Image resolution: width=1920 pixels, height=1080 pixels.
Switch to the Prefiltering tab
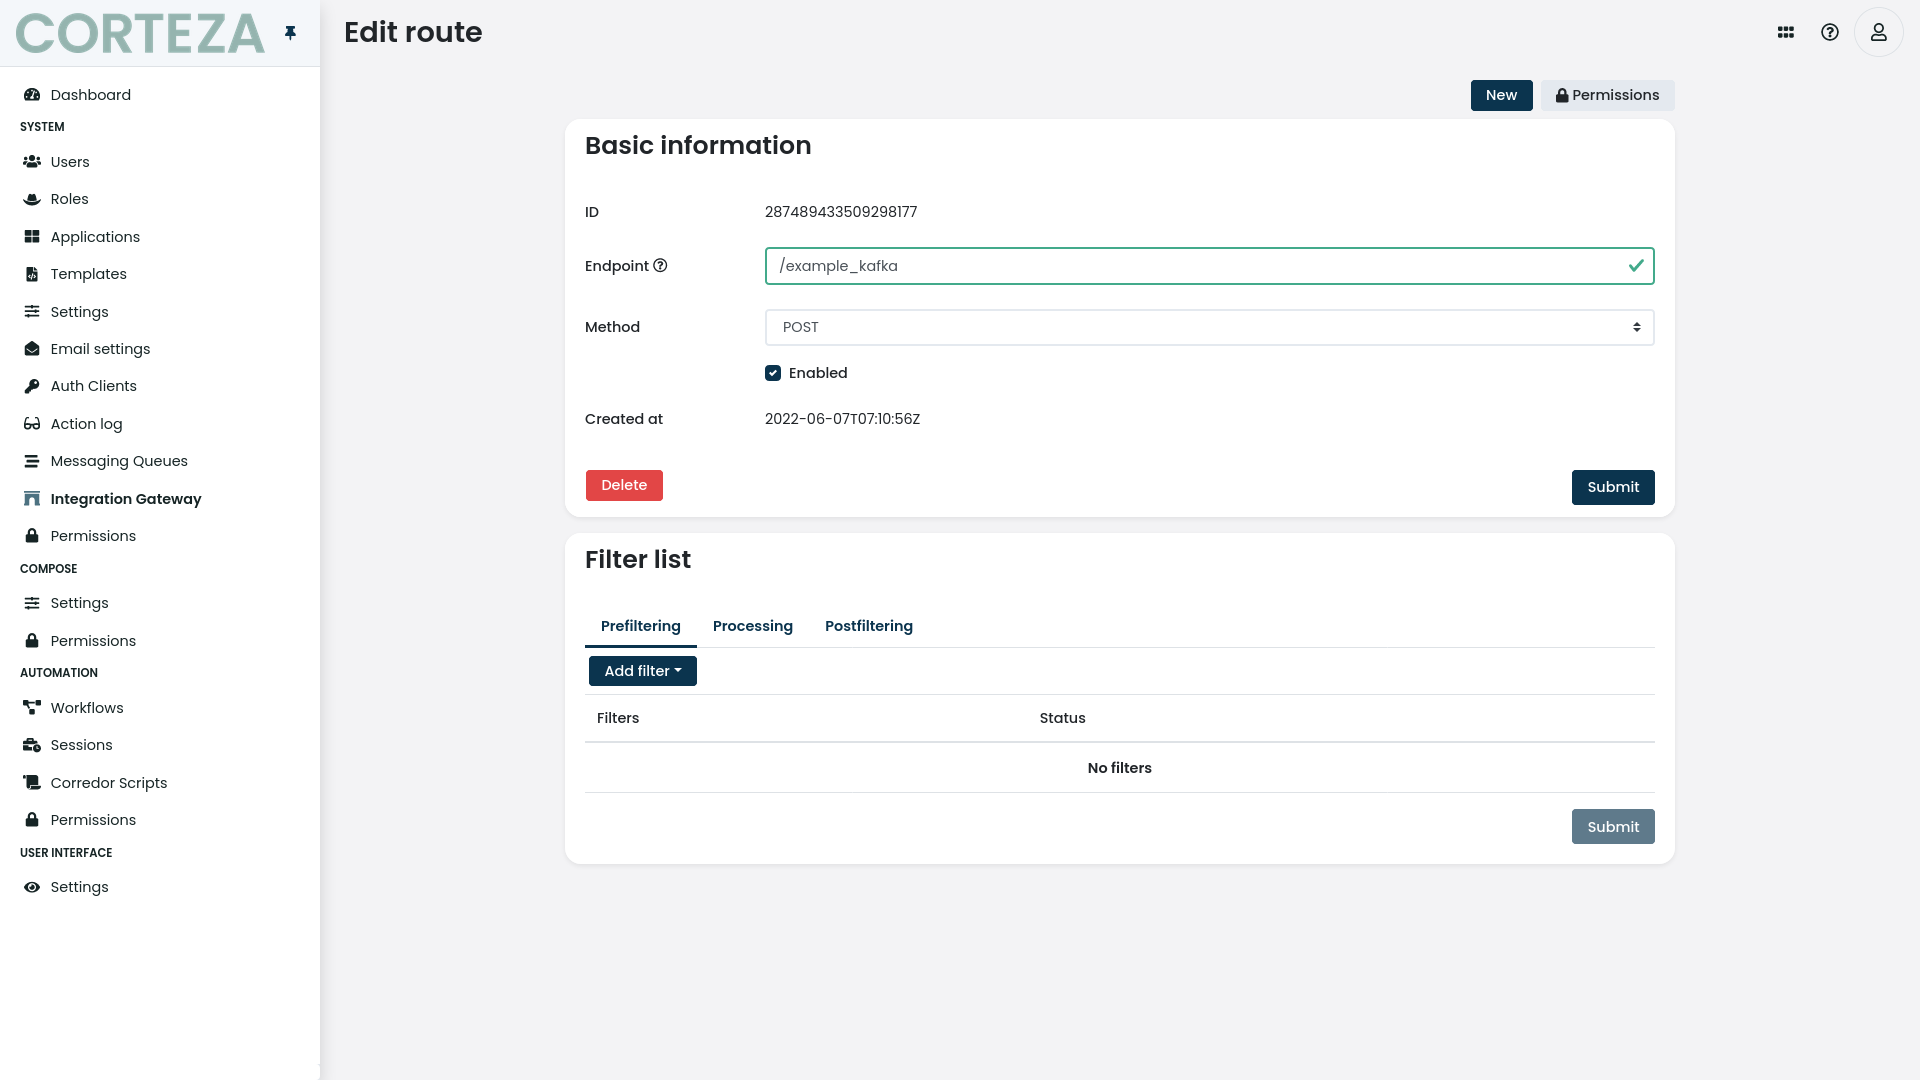[640, 626]
